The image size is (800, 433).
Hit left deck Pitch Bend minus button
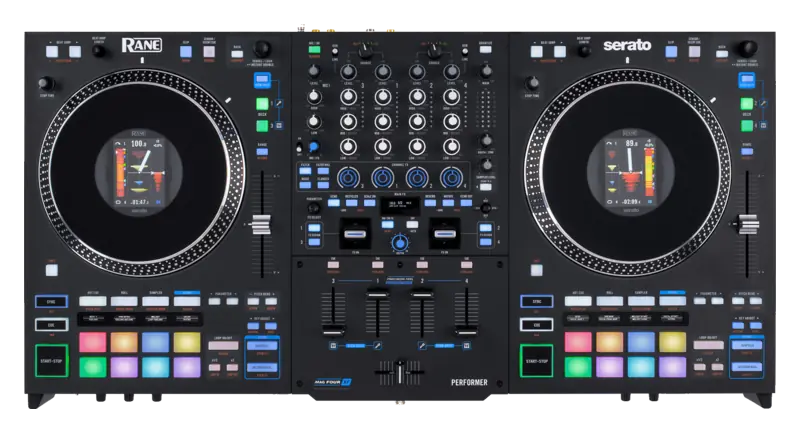tap(253, 302)
